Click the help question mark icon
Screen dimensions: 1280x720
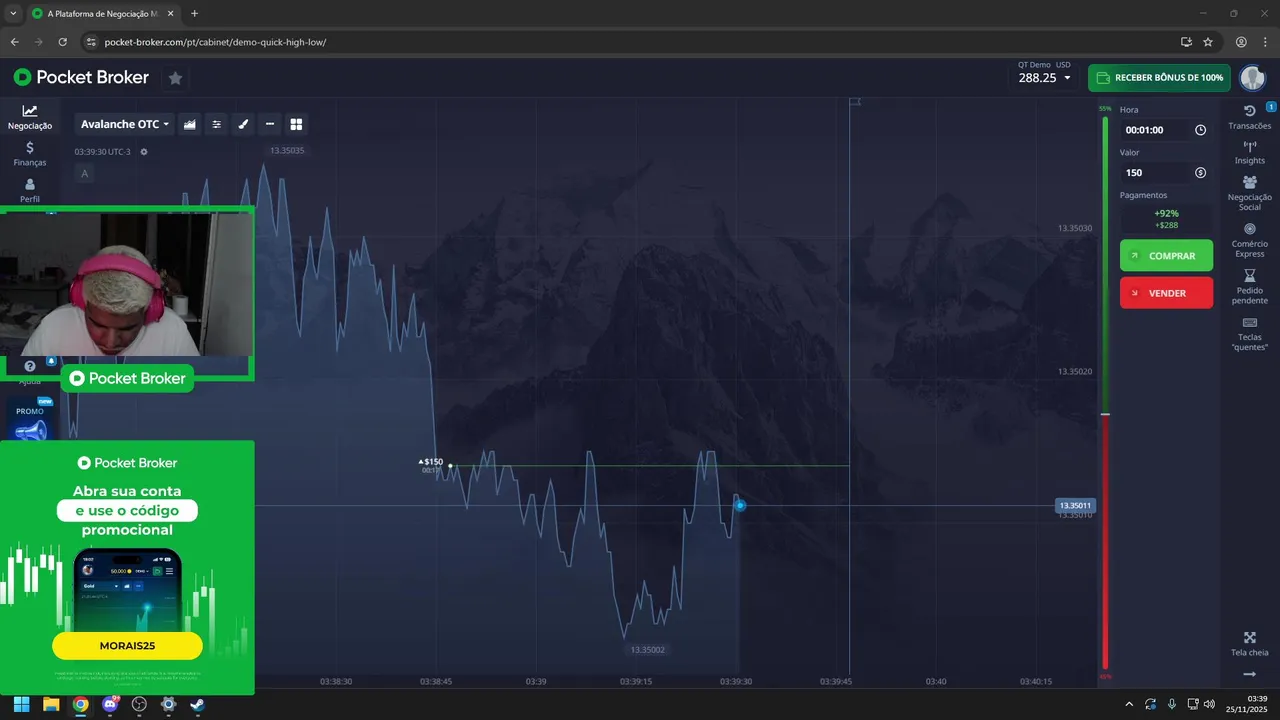30,366
